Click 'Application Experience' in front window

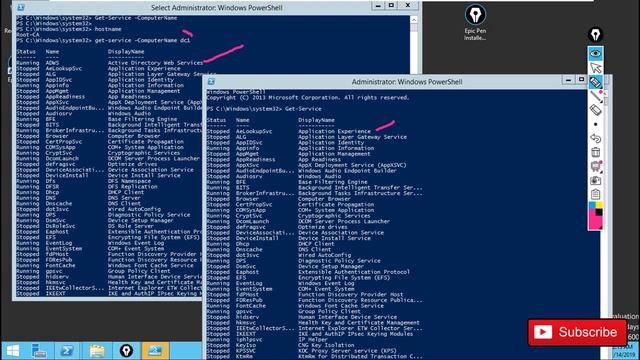[334, 131]
